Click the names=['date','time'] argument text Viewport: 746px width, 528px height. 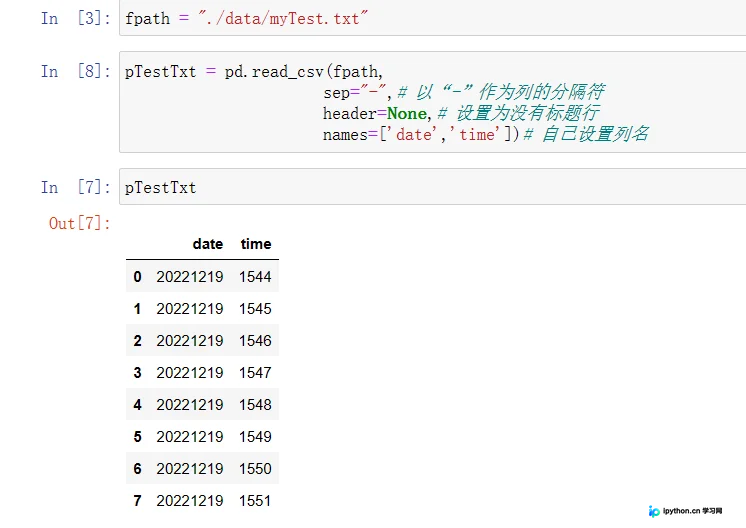tap(421, 135)
